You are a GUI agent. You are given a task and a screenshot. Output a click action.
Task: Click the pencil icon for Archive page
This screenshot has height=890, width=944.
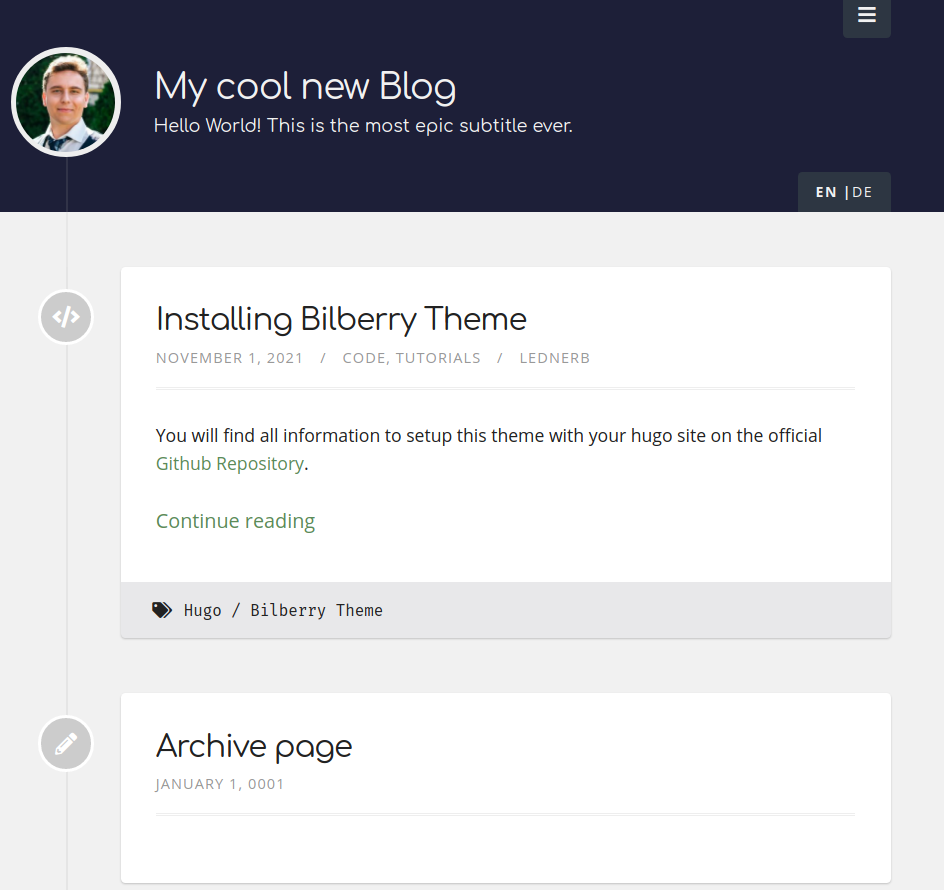(65, 744)
